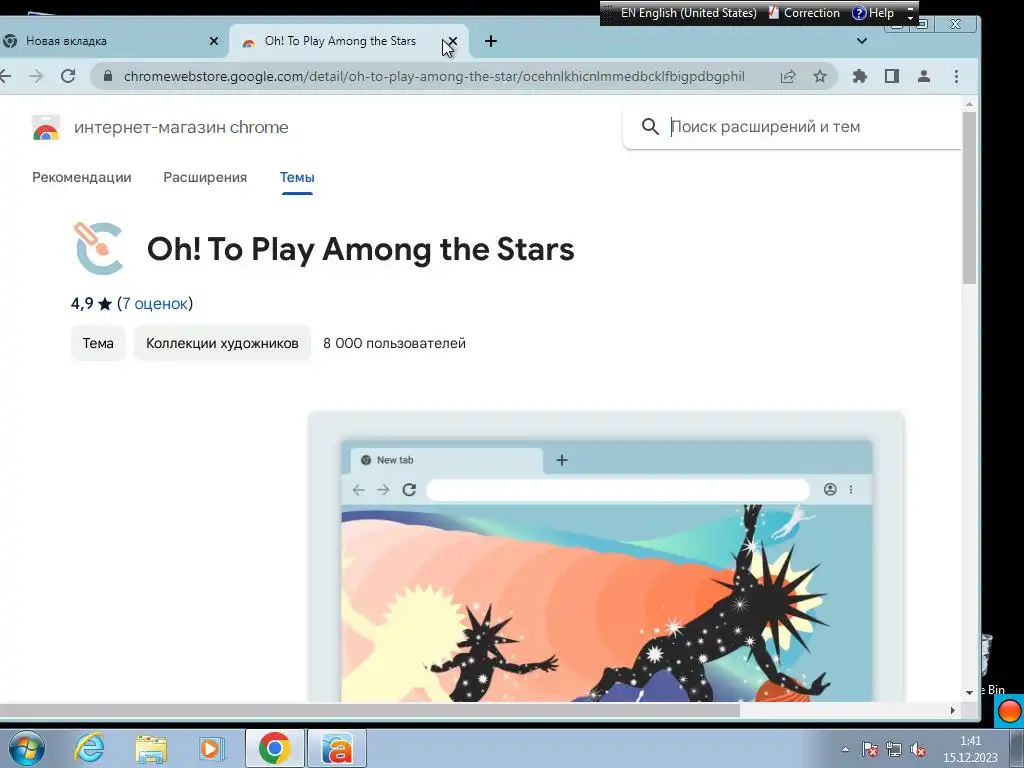1024x768 pixels.
Task: Click the horizontal scroll right arrow
Action: point(953,711)
